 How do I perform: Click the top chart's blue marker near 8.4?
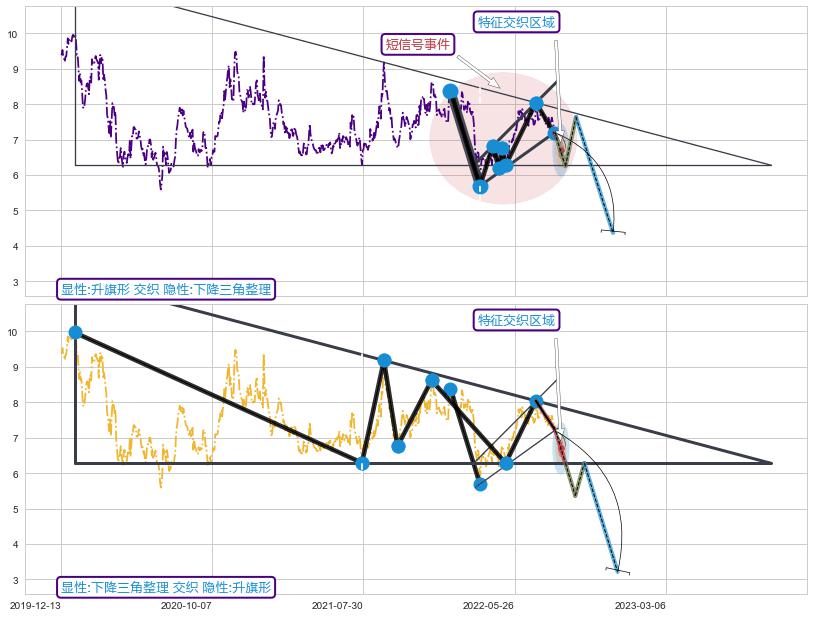(450, 91)
